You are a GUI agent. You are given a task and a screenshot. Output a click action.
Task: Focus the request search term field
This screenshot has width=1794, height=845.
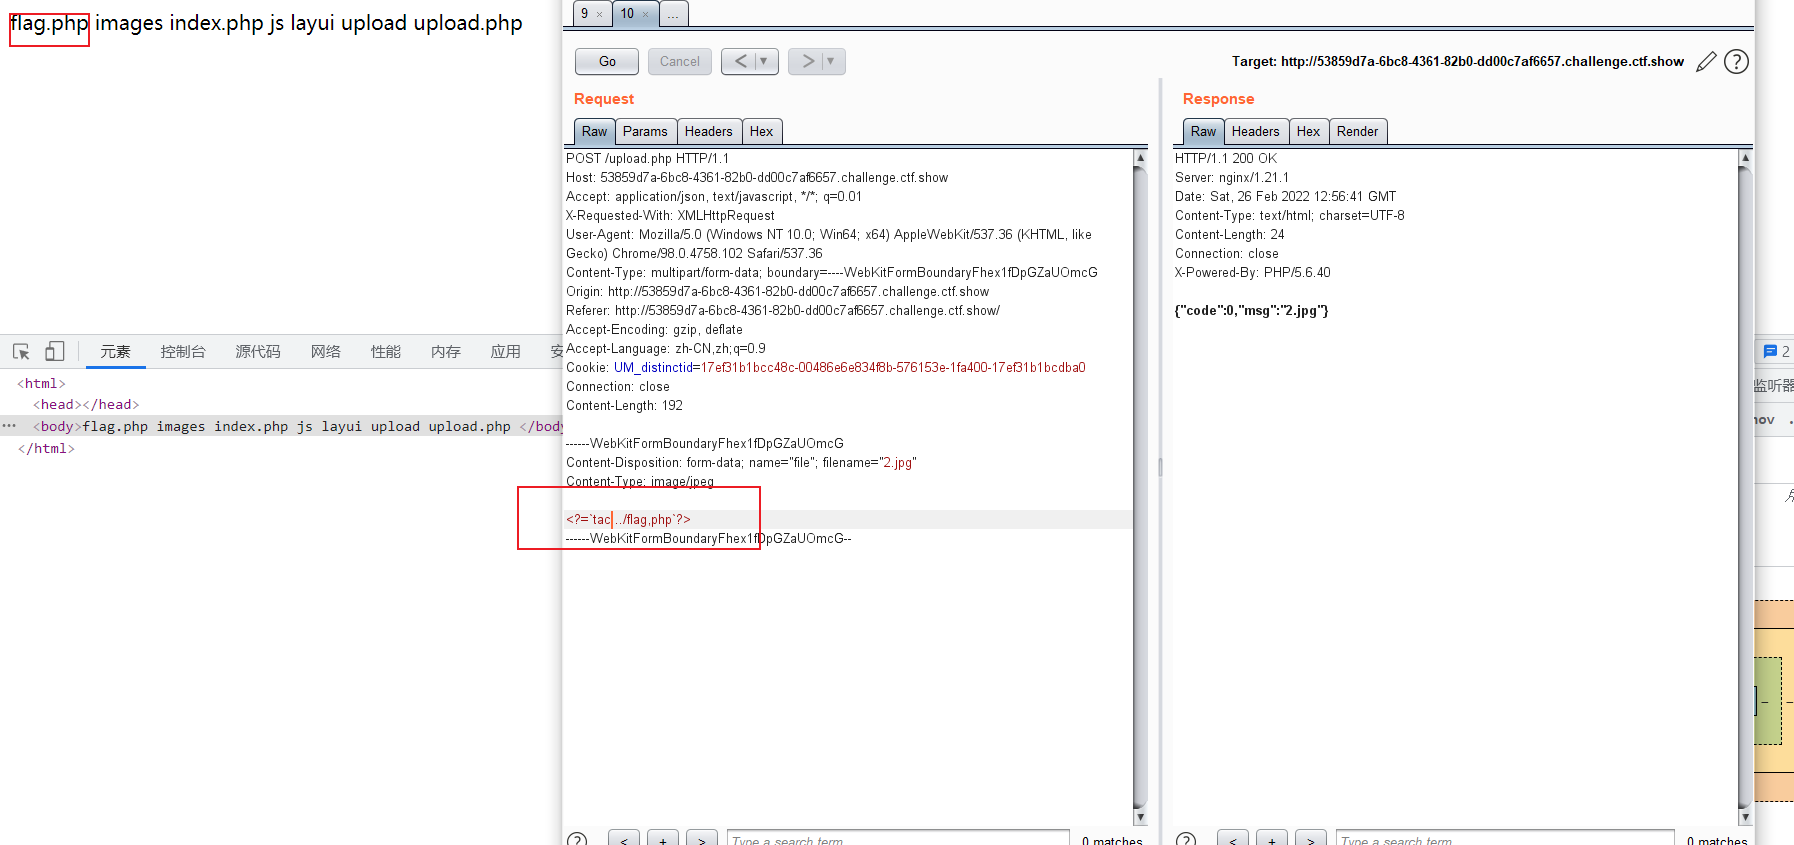pyautogui.click(x=898, y=839)
